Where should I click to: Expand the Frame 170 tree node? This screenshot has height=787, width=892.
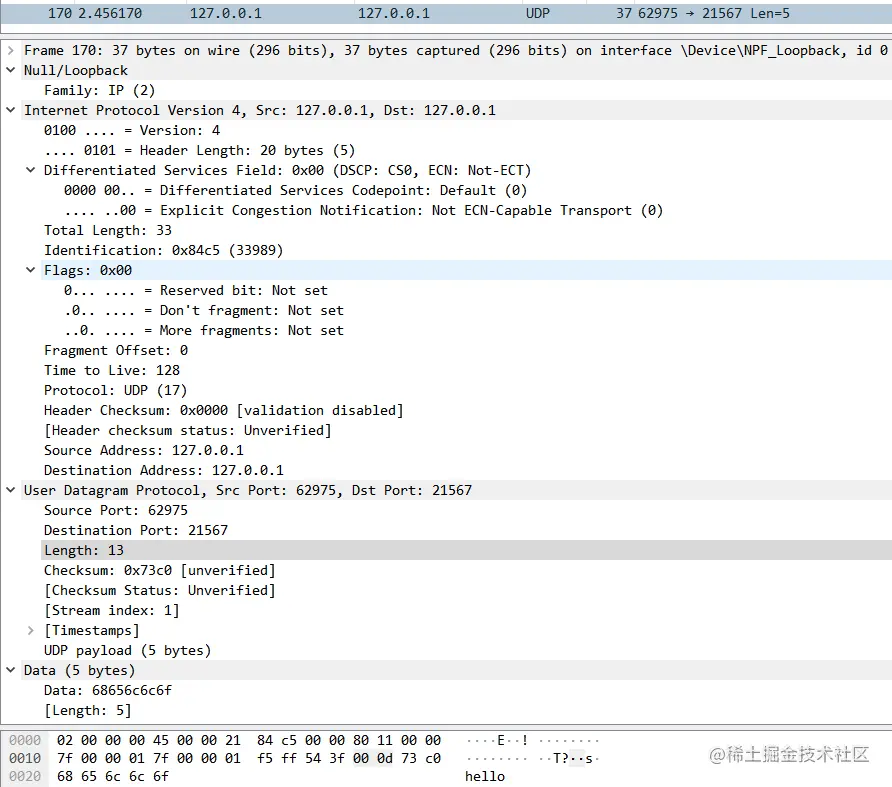pyautogui.click(x=10, y=51)
